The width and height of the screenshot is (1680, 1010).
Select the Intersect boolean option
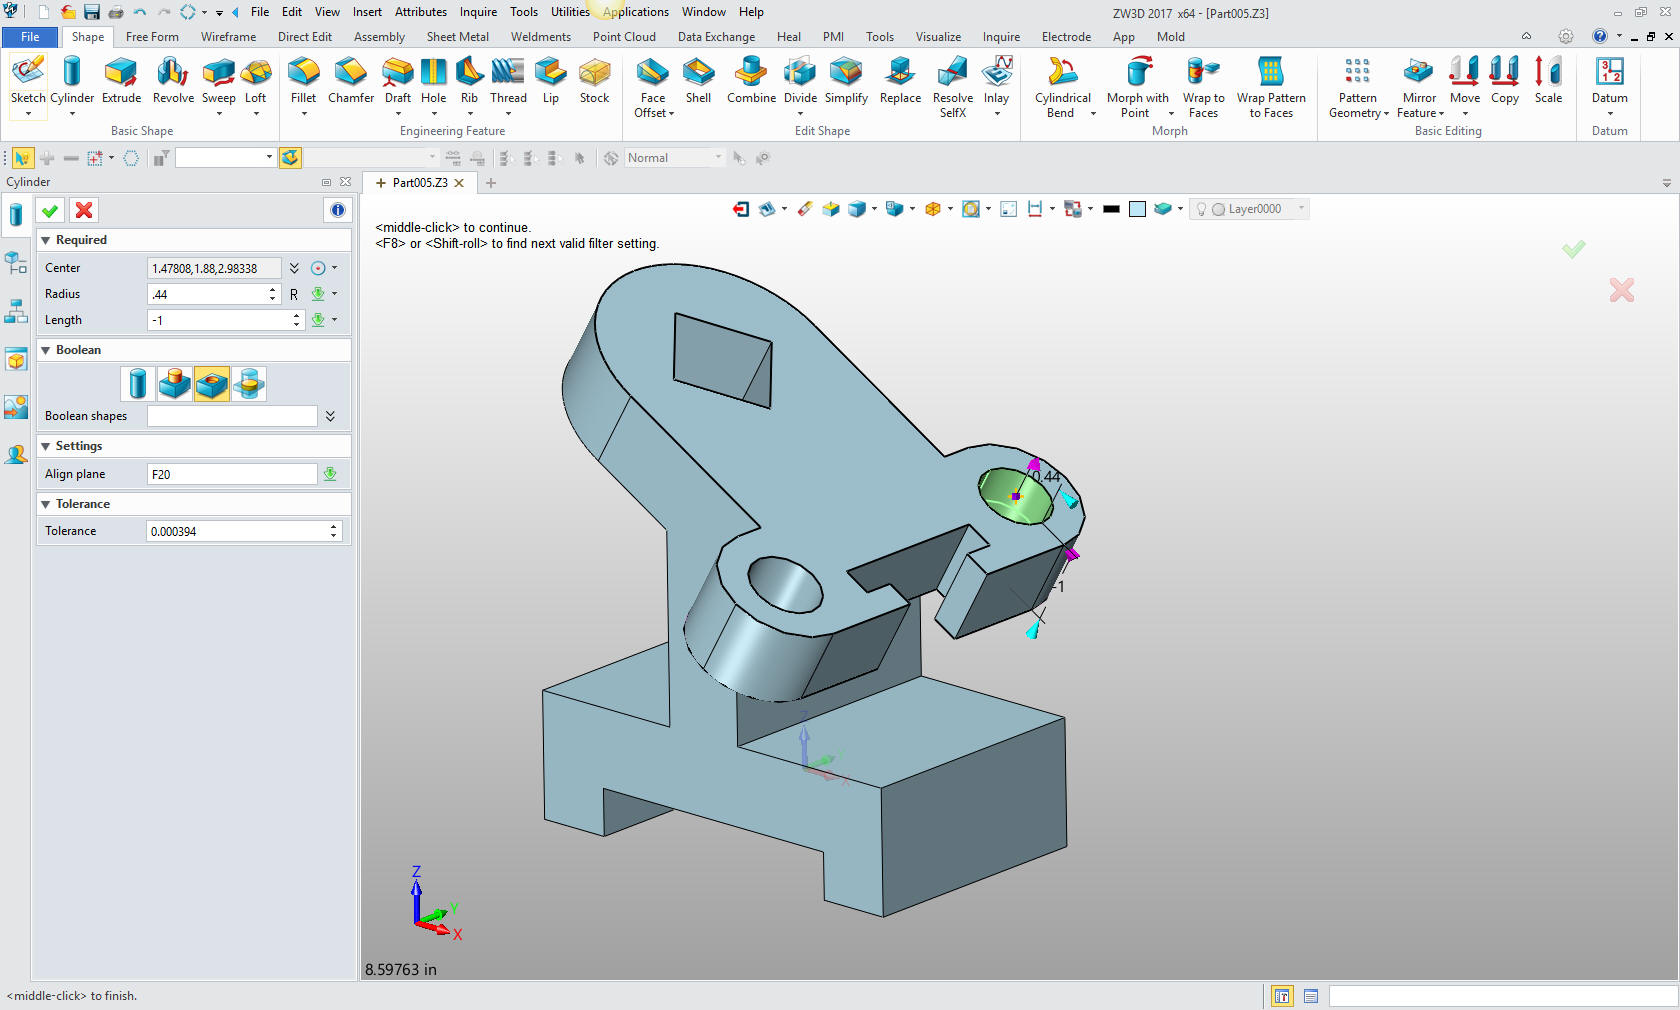click(x=249, y=384)
